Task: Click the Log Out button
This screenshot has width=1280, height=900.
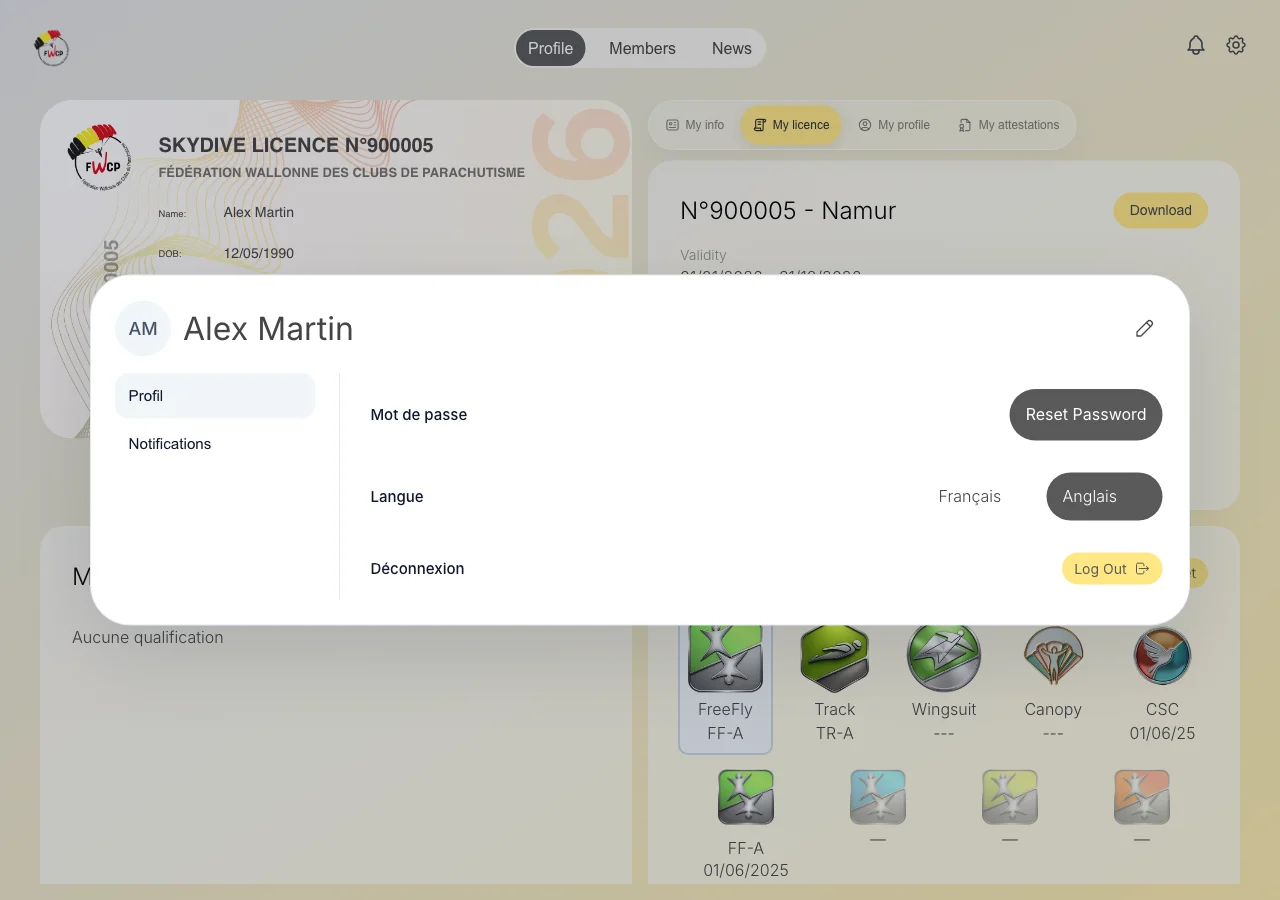Action: pyautogui.click(x=1112, y=569)
